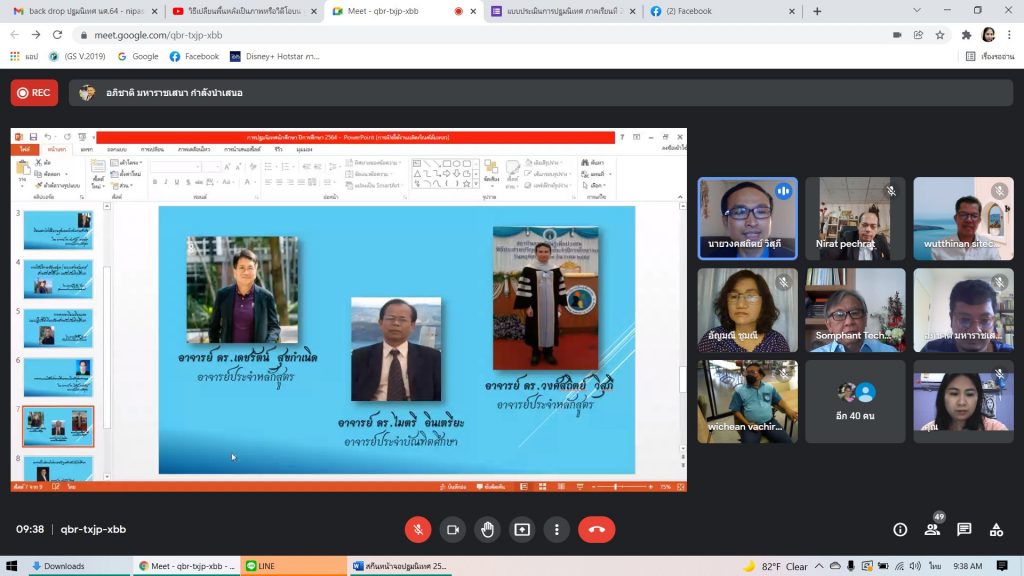Show everyone in the people panel
Screen dimensions: 1024x576
coord(932,529)
